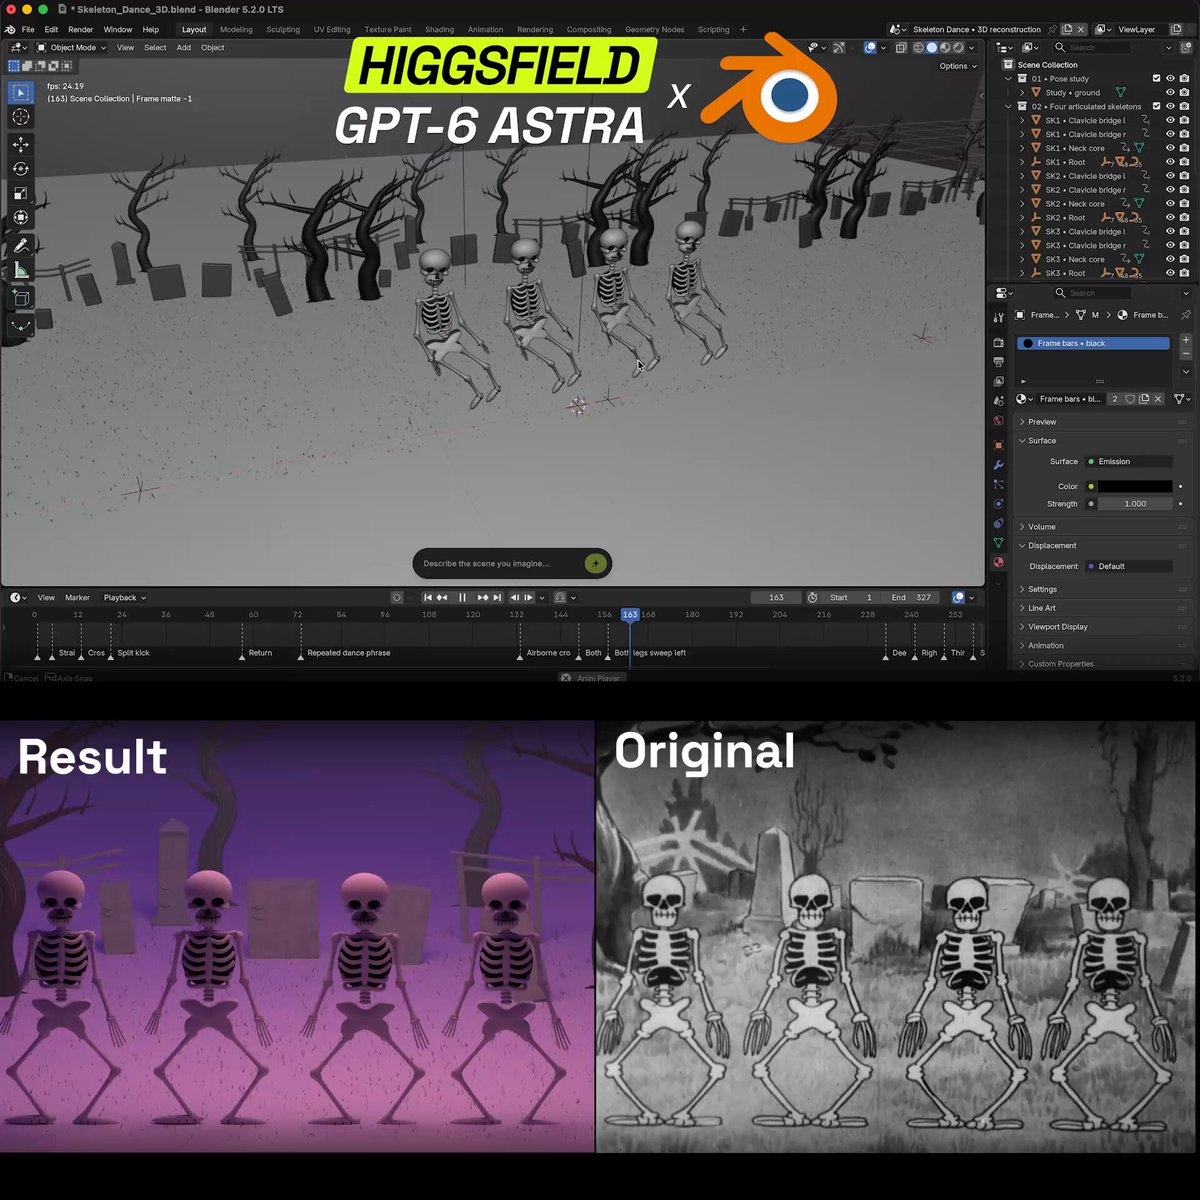Image resolution: width=1200 pixels, height=1200 pixels.
Task: Activate the Transform tool
Action: point(20,217)
